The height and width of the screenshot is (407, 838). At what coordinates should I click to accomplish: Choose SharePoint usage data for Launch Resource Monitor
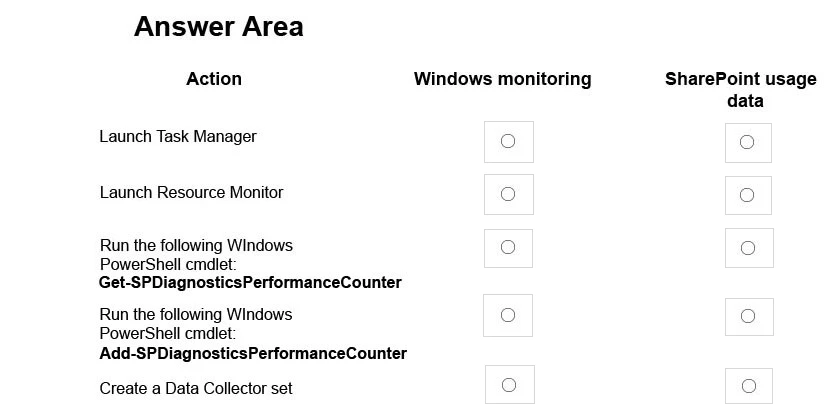click(x=747, y=195)
